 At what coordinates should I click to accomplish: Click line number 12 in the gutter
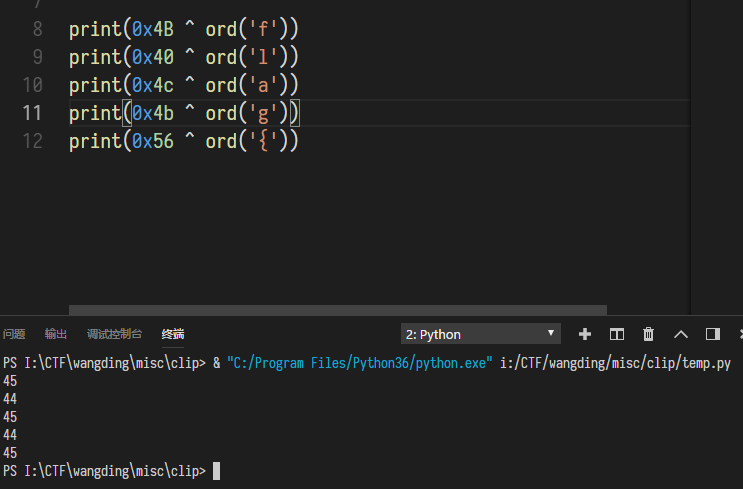click(x=32, y=141)
